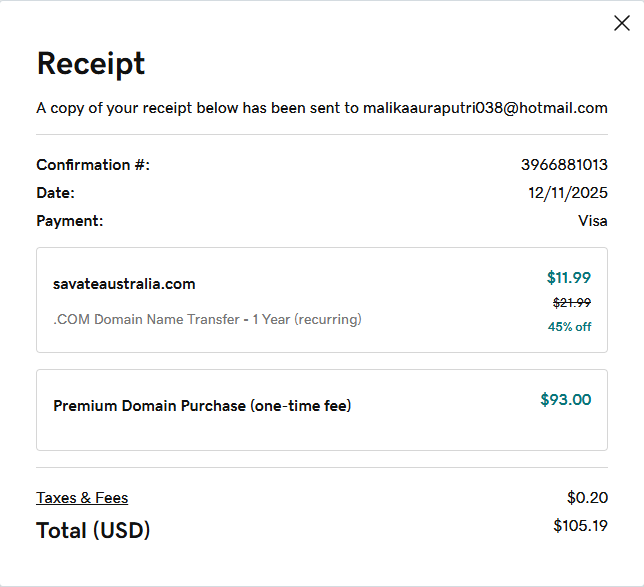Click the 45% off discount label
The width and height of the screenshot is (644, 587).
click(x=569, y=327)
